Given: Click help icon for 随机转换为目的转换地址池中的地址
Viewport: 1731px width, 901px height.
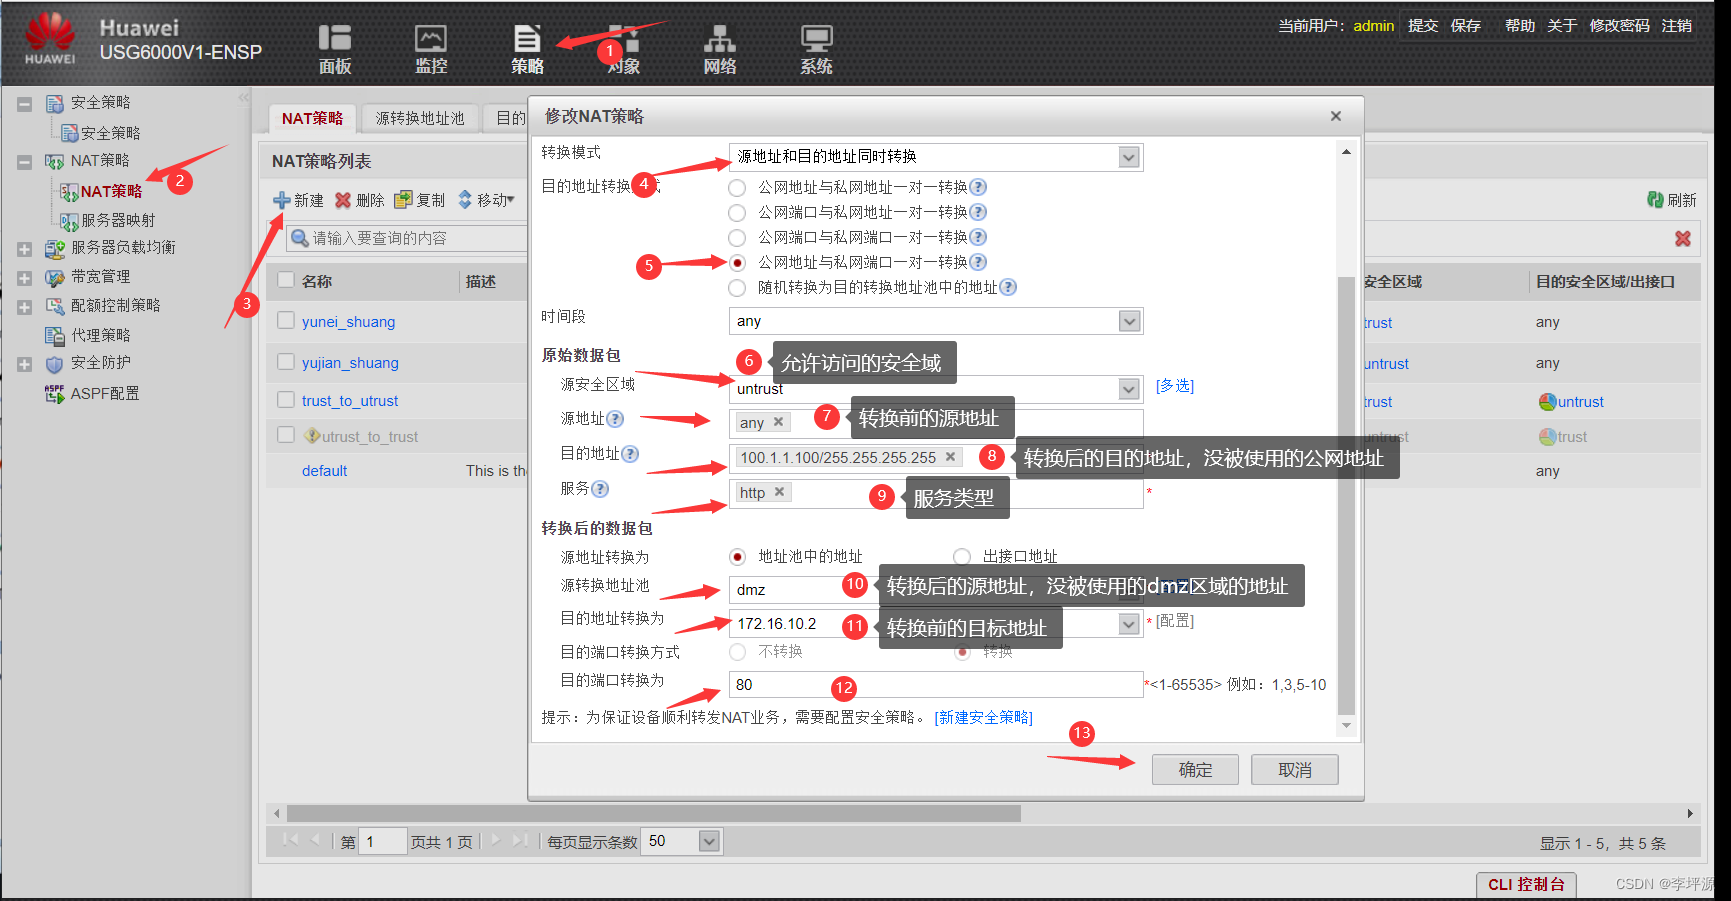Looking at the screenshot, I should 1008,287.
